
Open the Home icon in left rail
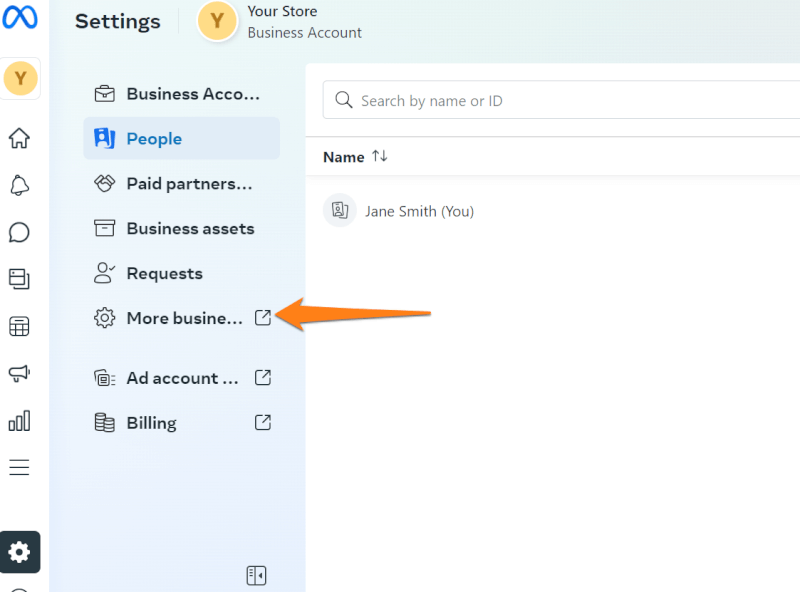[x=19, y=138]
